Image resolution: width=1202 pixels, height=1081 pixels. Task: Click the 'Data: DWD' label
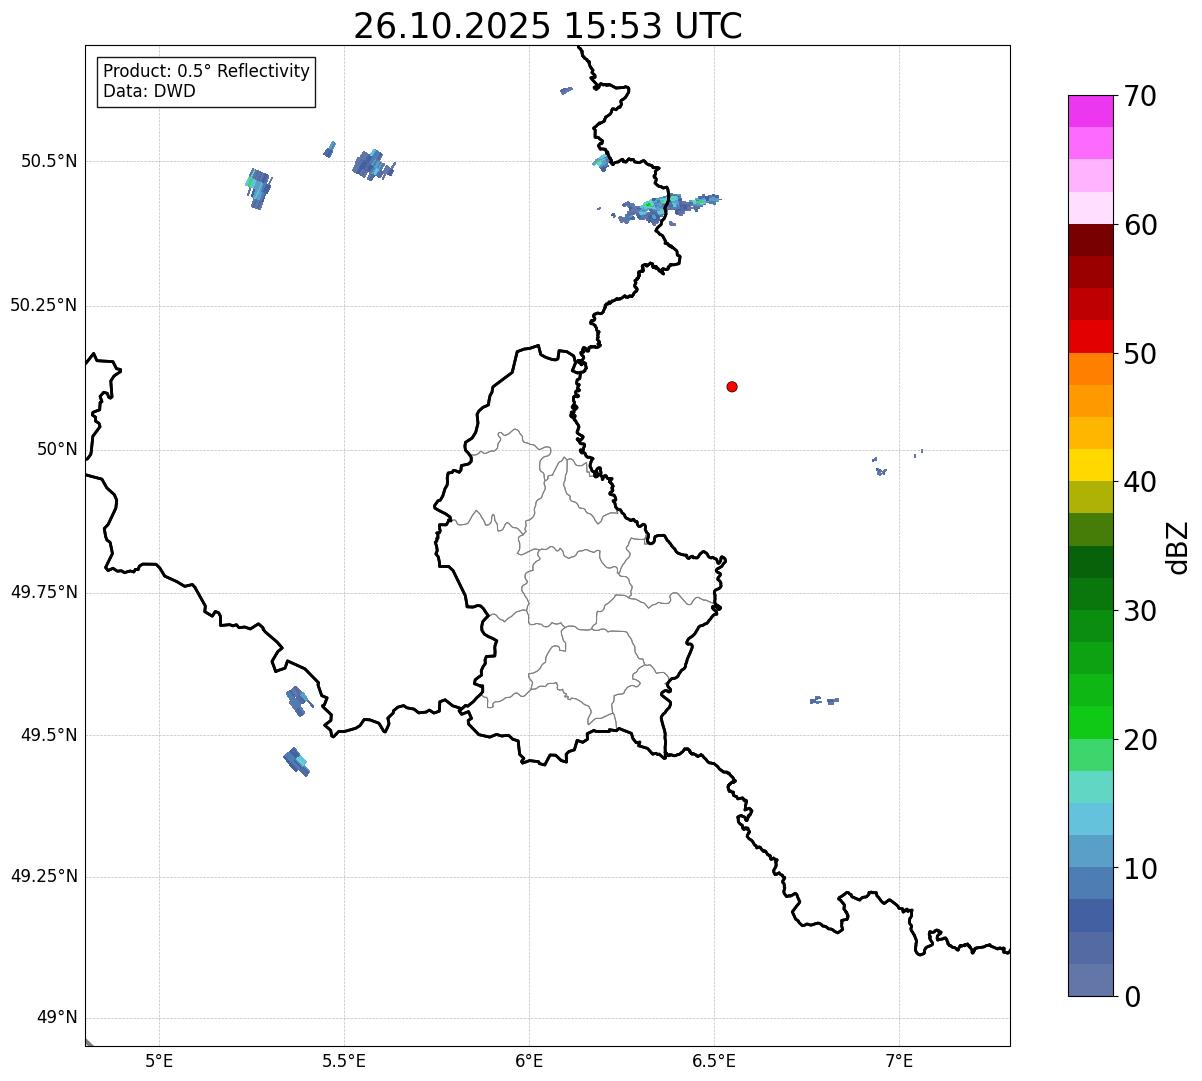(x=149, y=91)
